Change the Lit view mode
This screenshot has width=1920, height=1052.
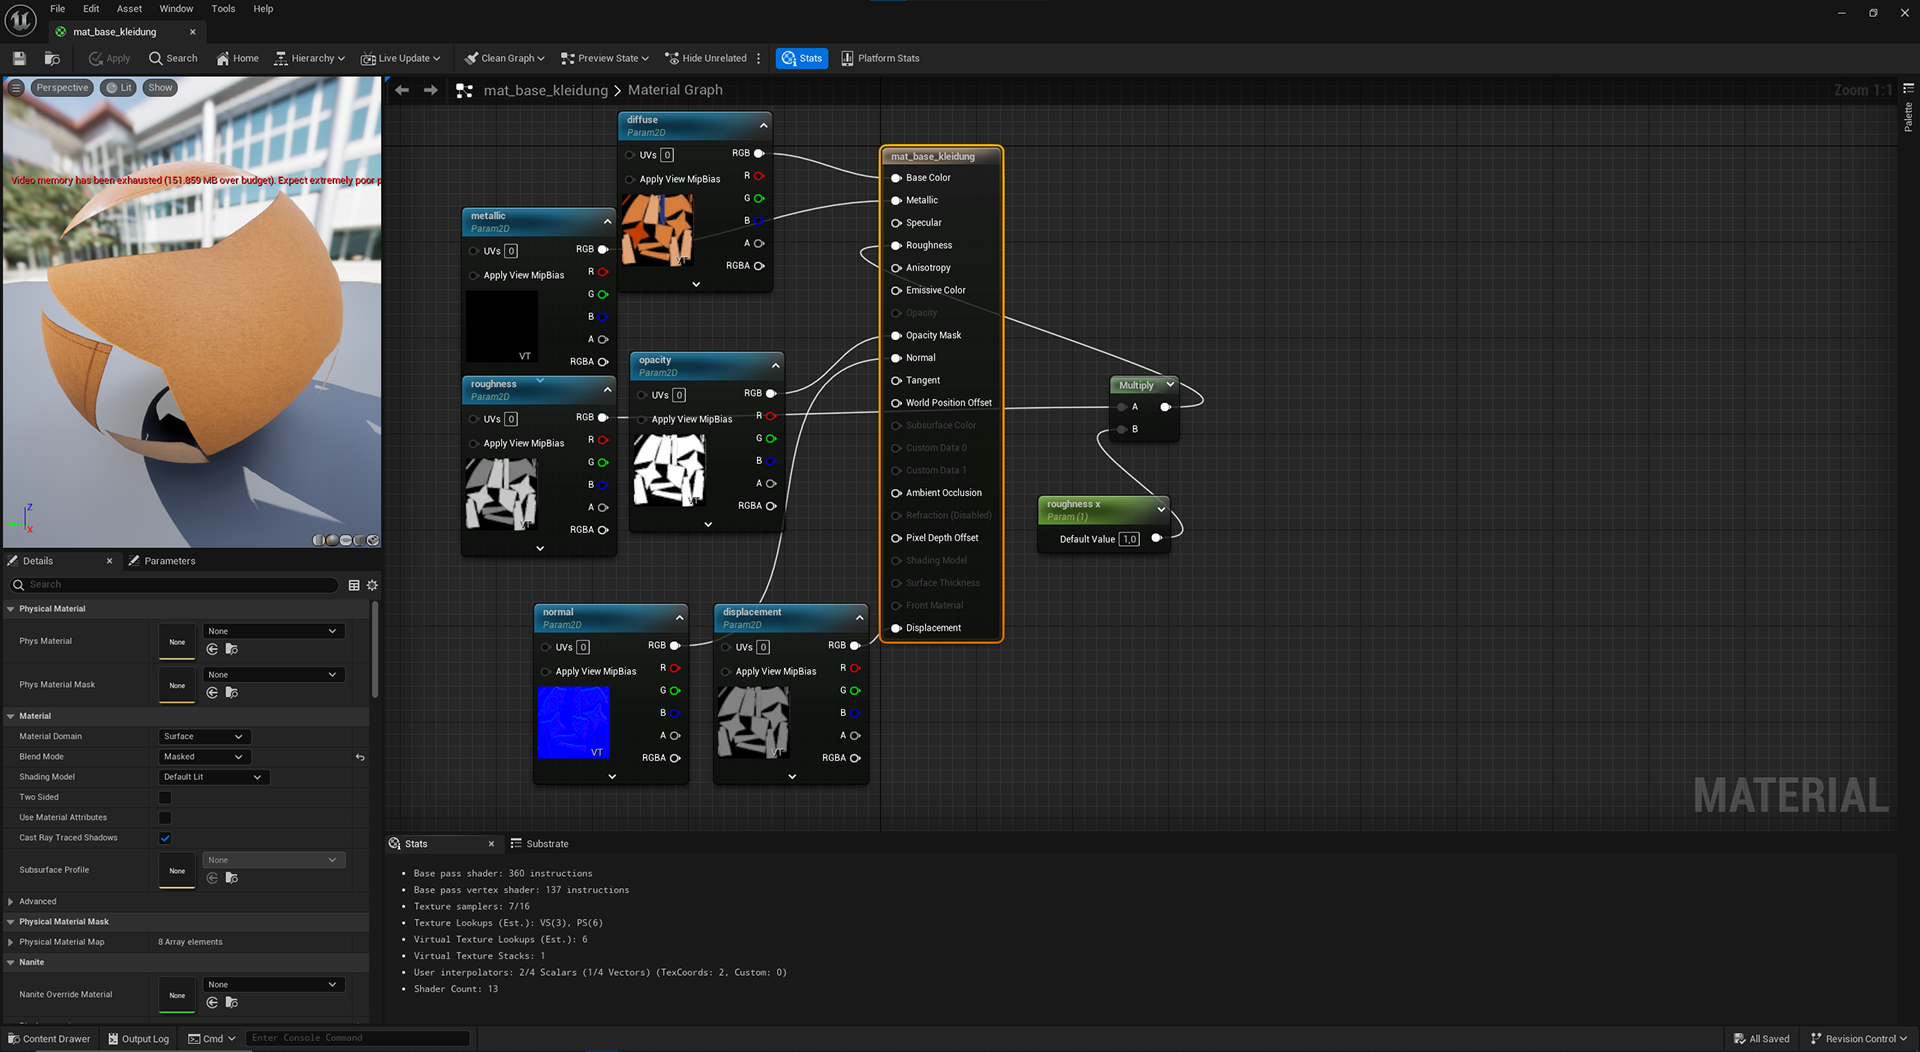coord(119,88)
